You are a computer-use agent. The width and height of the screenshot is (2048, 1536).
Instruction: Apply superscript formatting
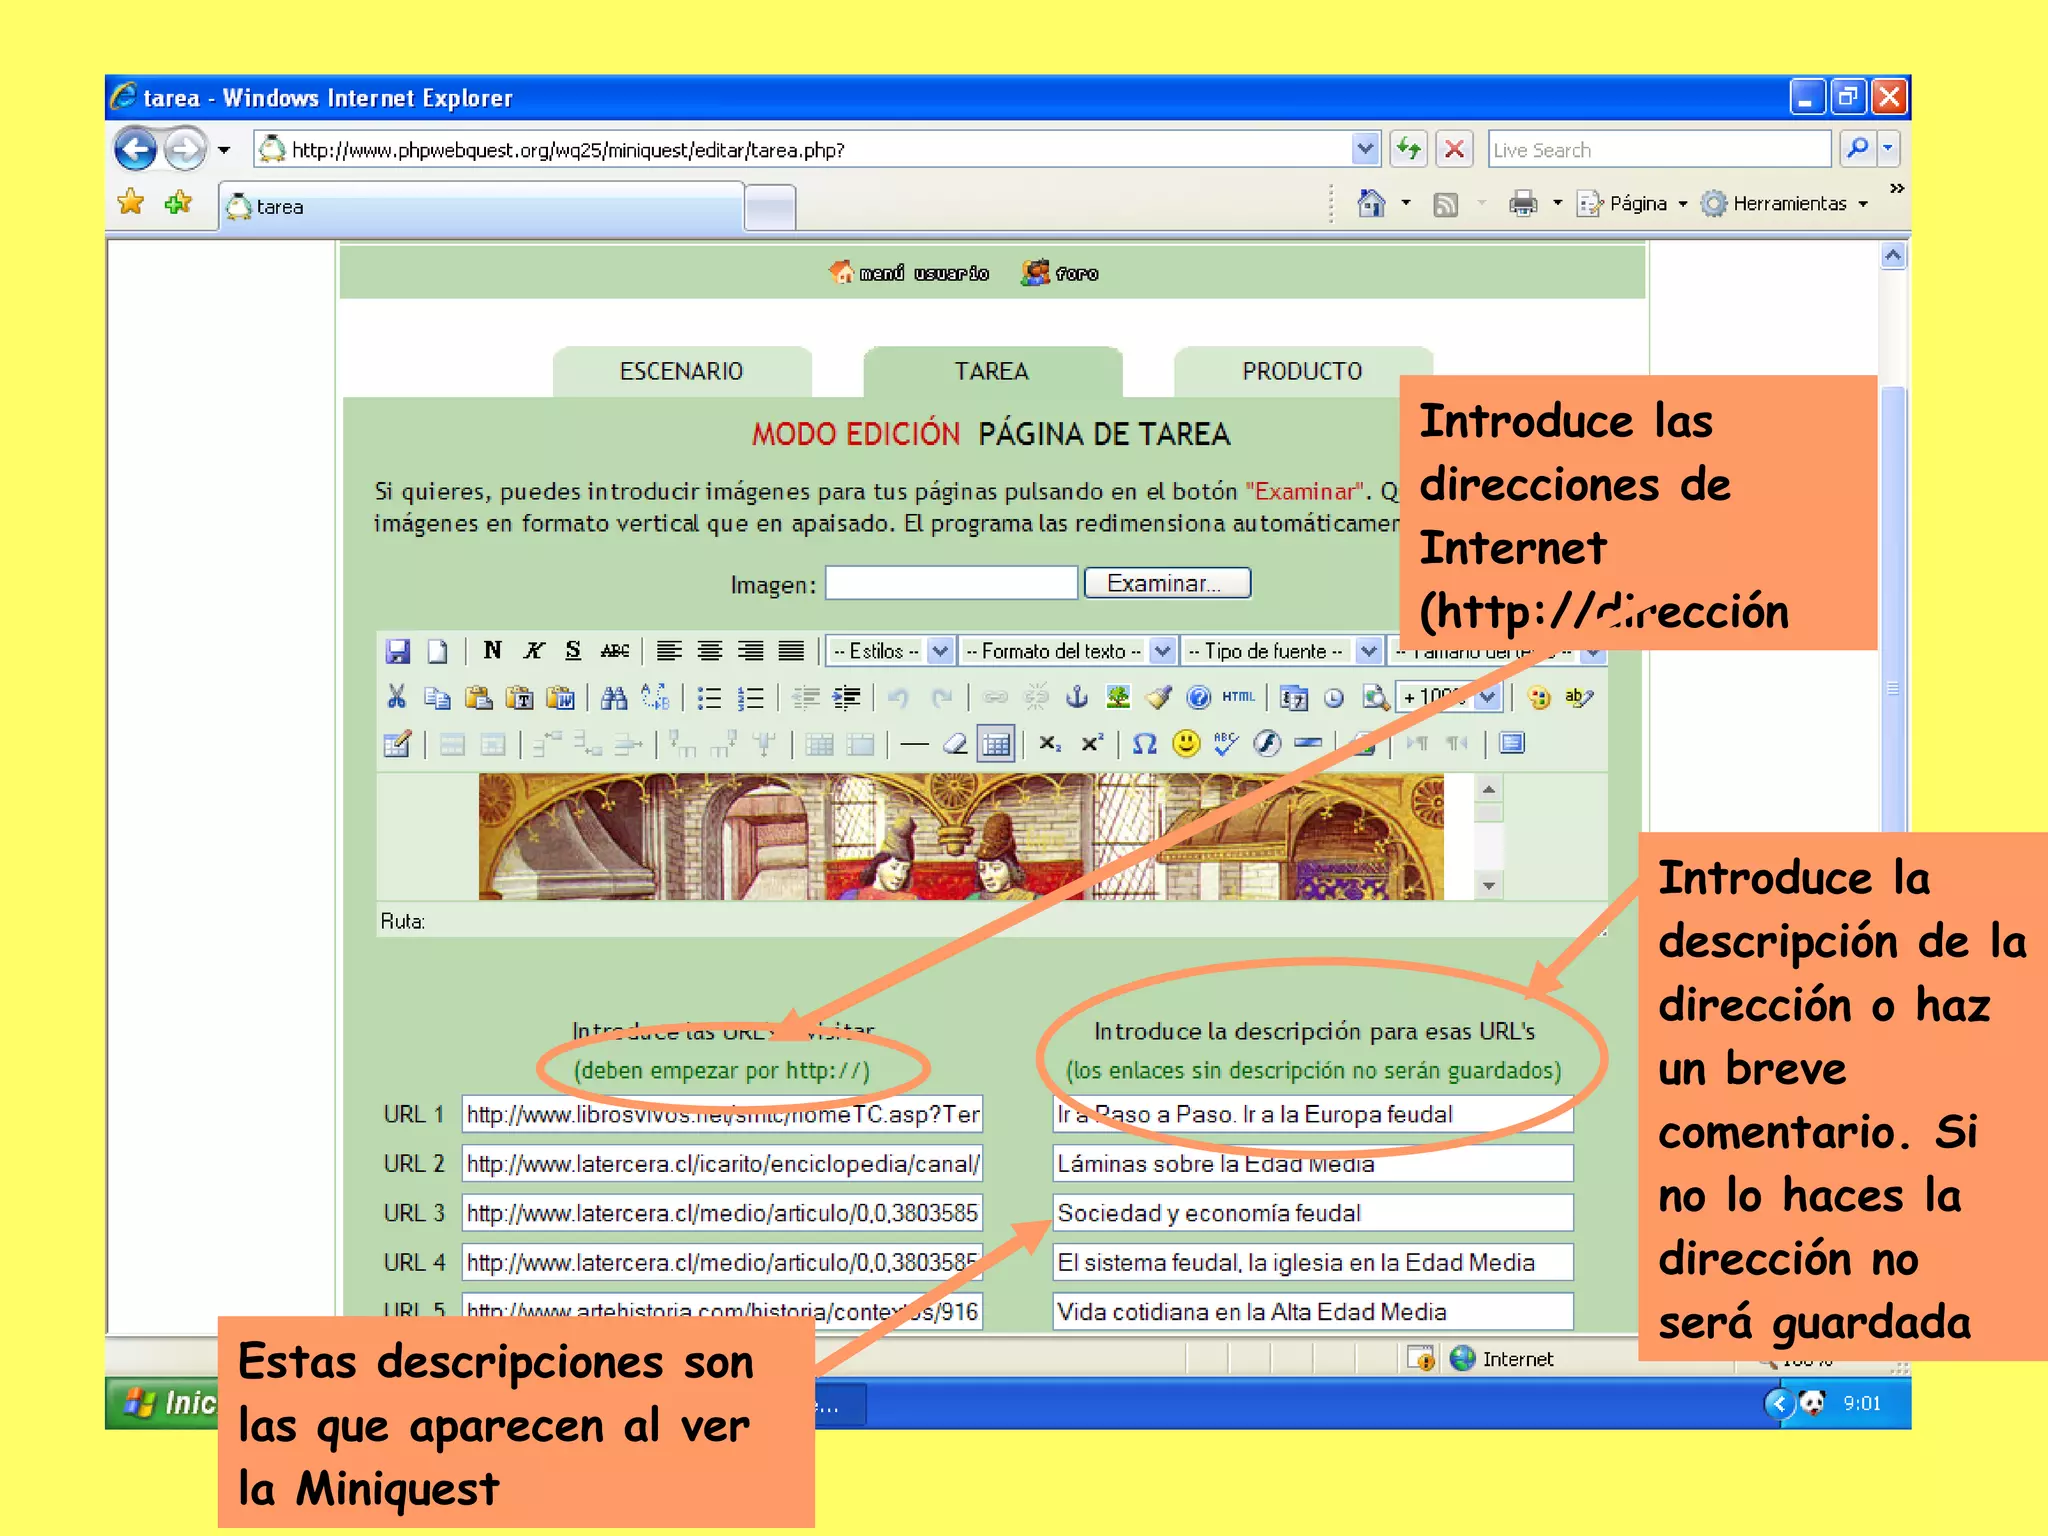(x=1092, y=744)
